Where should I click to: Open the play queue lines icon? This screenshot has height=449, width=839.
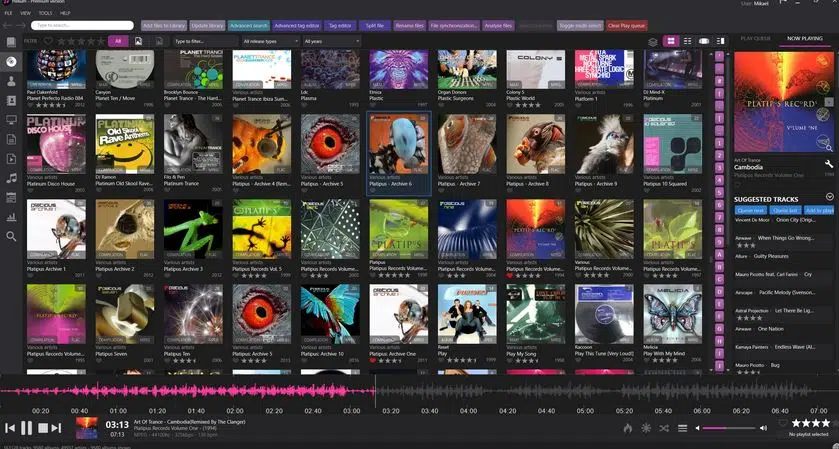click(682, 428)
